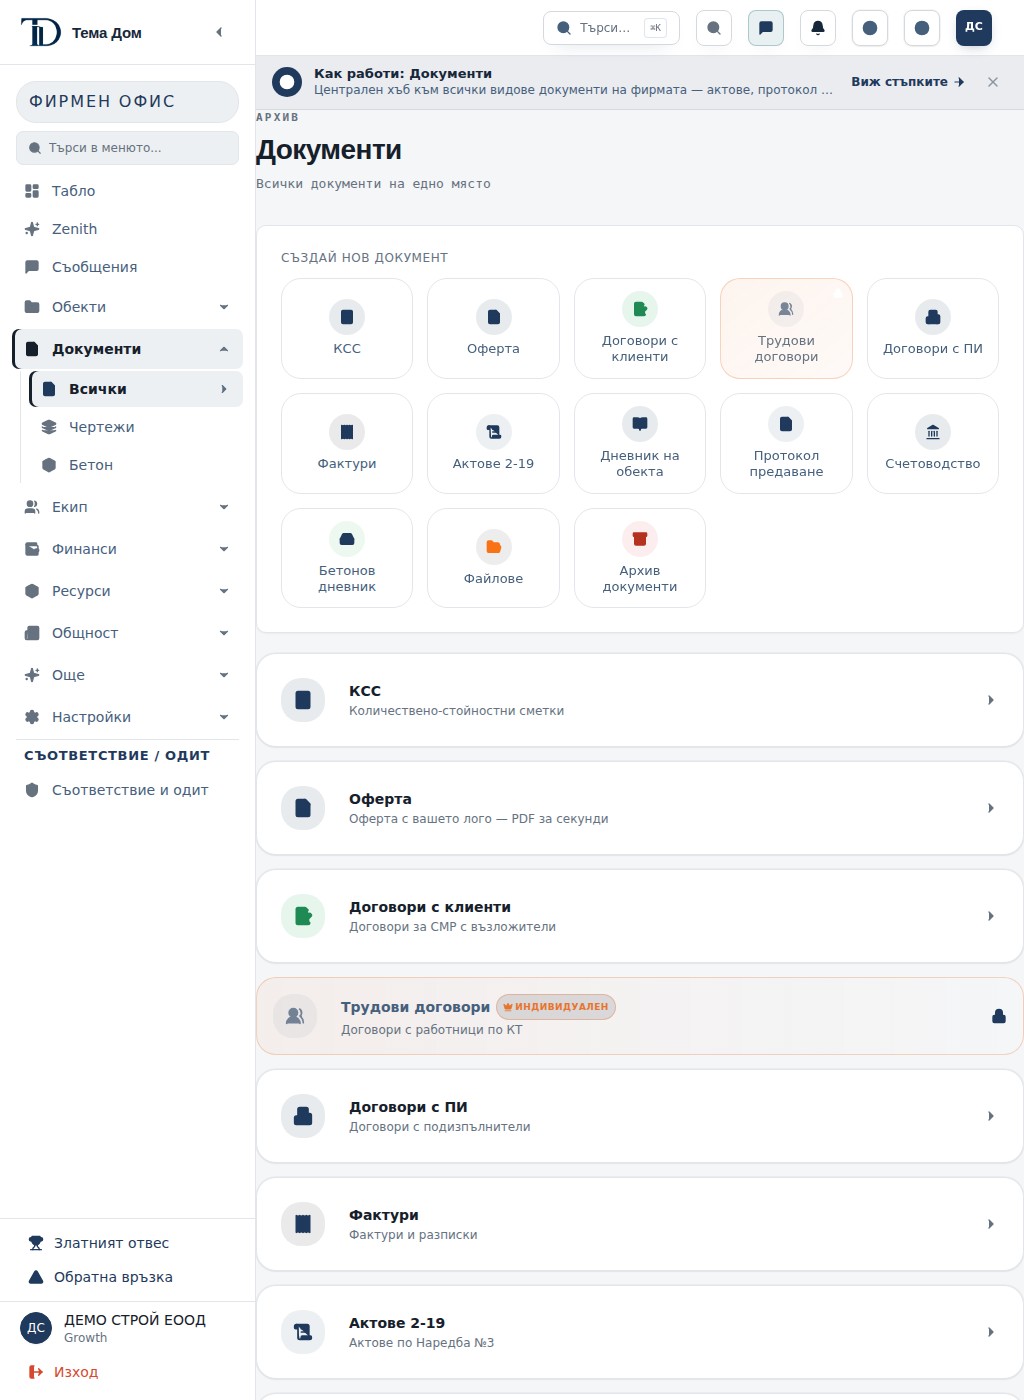Click the ФИРМЕН ОФИС button
This screenshot has height=1400, width=1024.
click(127, 102)
